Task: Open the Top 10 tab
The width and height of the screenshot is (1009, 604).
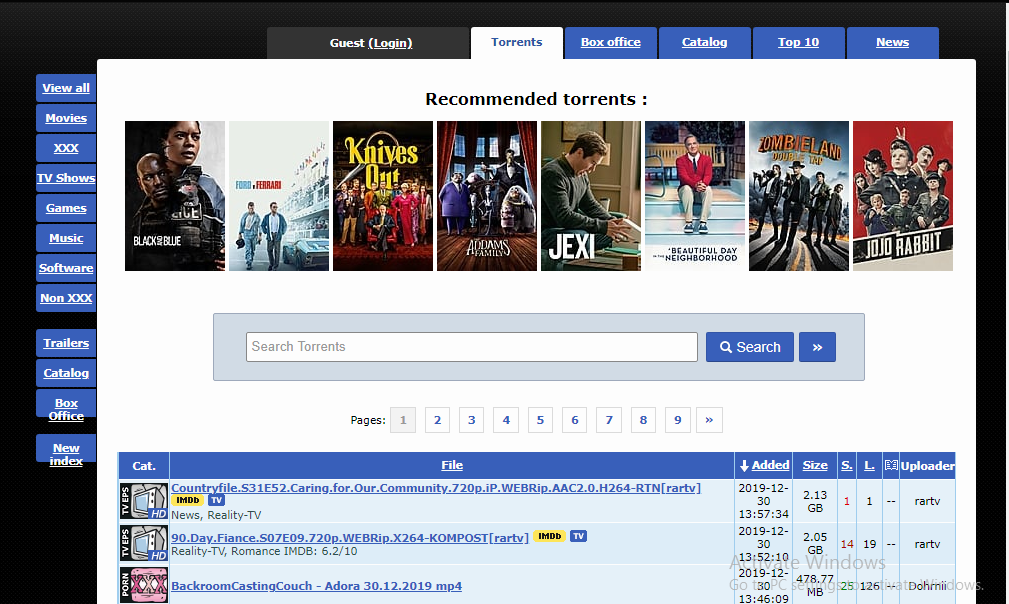Action: (x=798, y=43)
